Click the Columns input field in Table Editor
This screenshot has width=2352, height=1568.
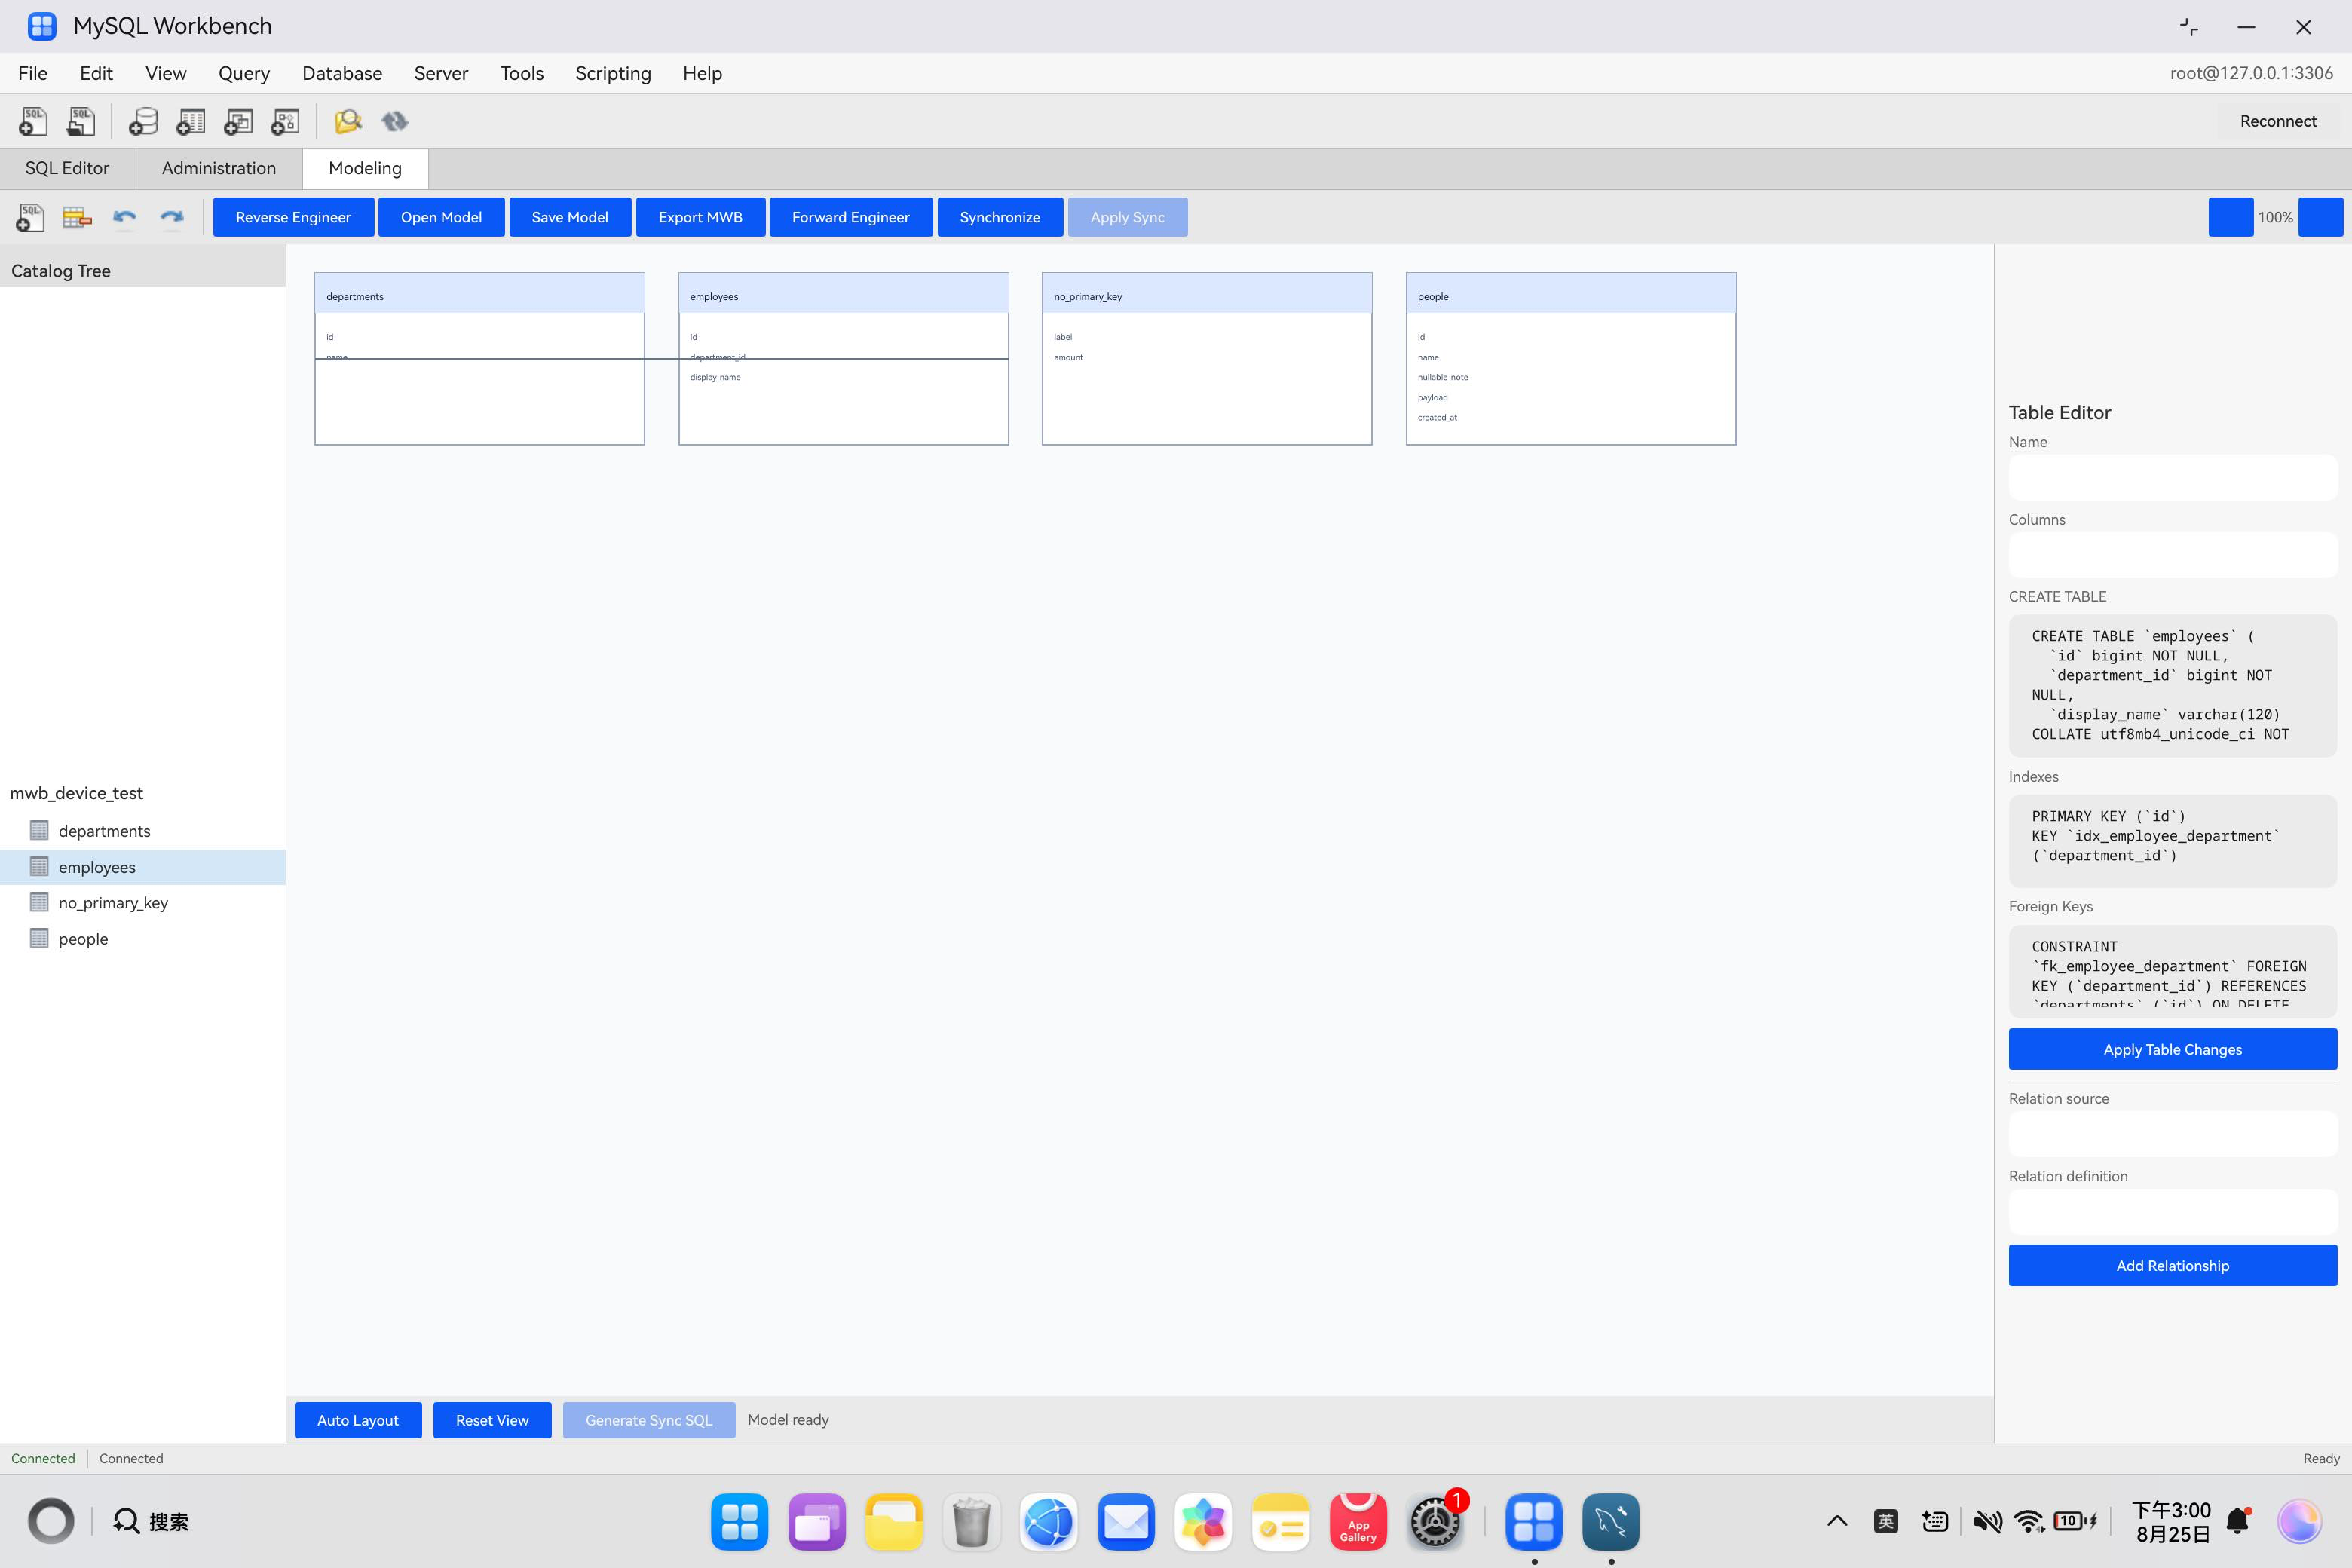2172,555
